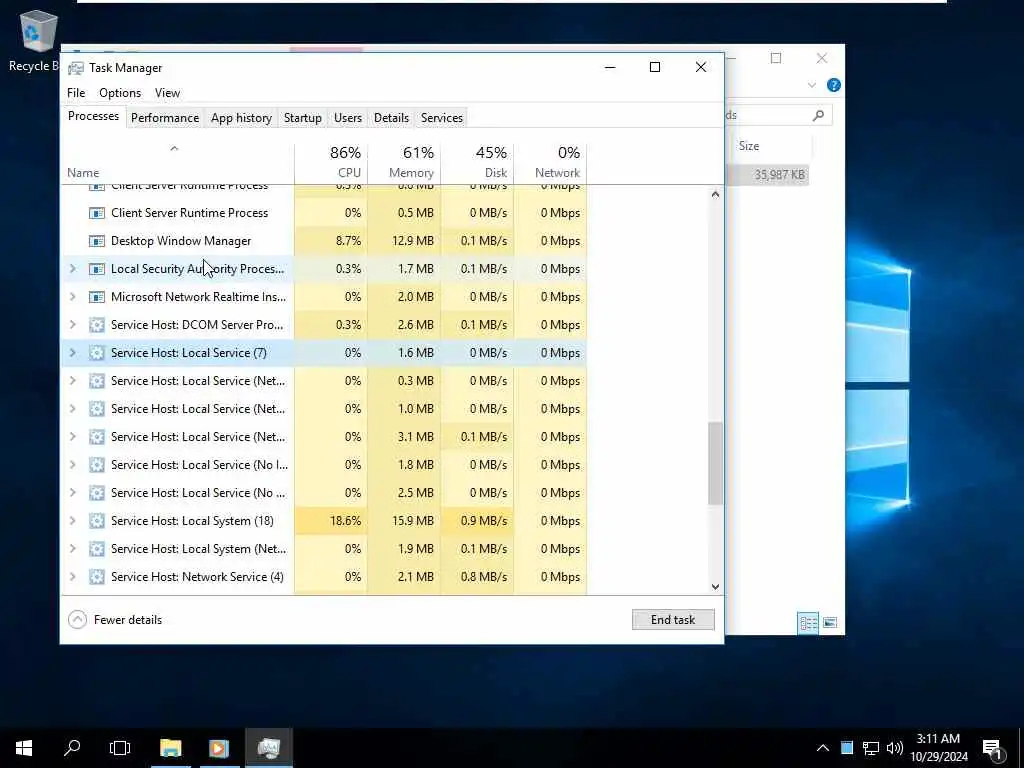Open the View menu
The width and height of the screenshot is (1024, 768).
pos(167,93)
